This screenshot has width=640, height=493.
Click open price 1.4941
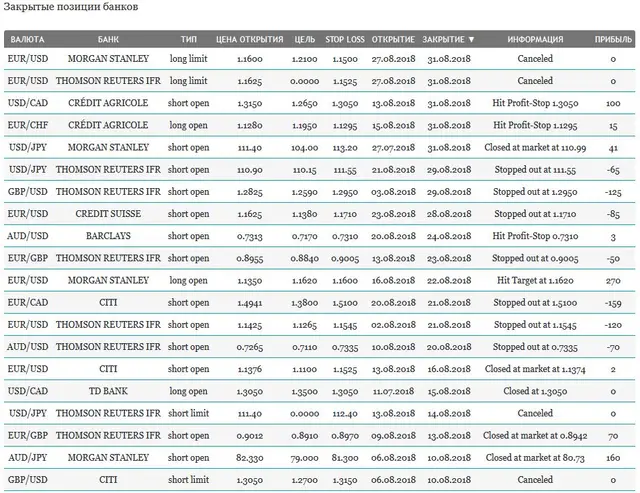[x=249, y=303]
